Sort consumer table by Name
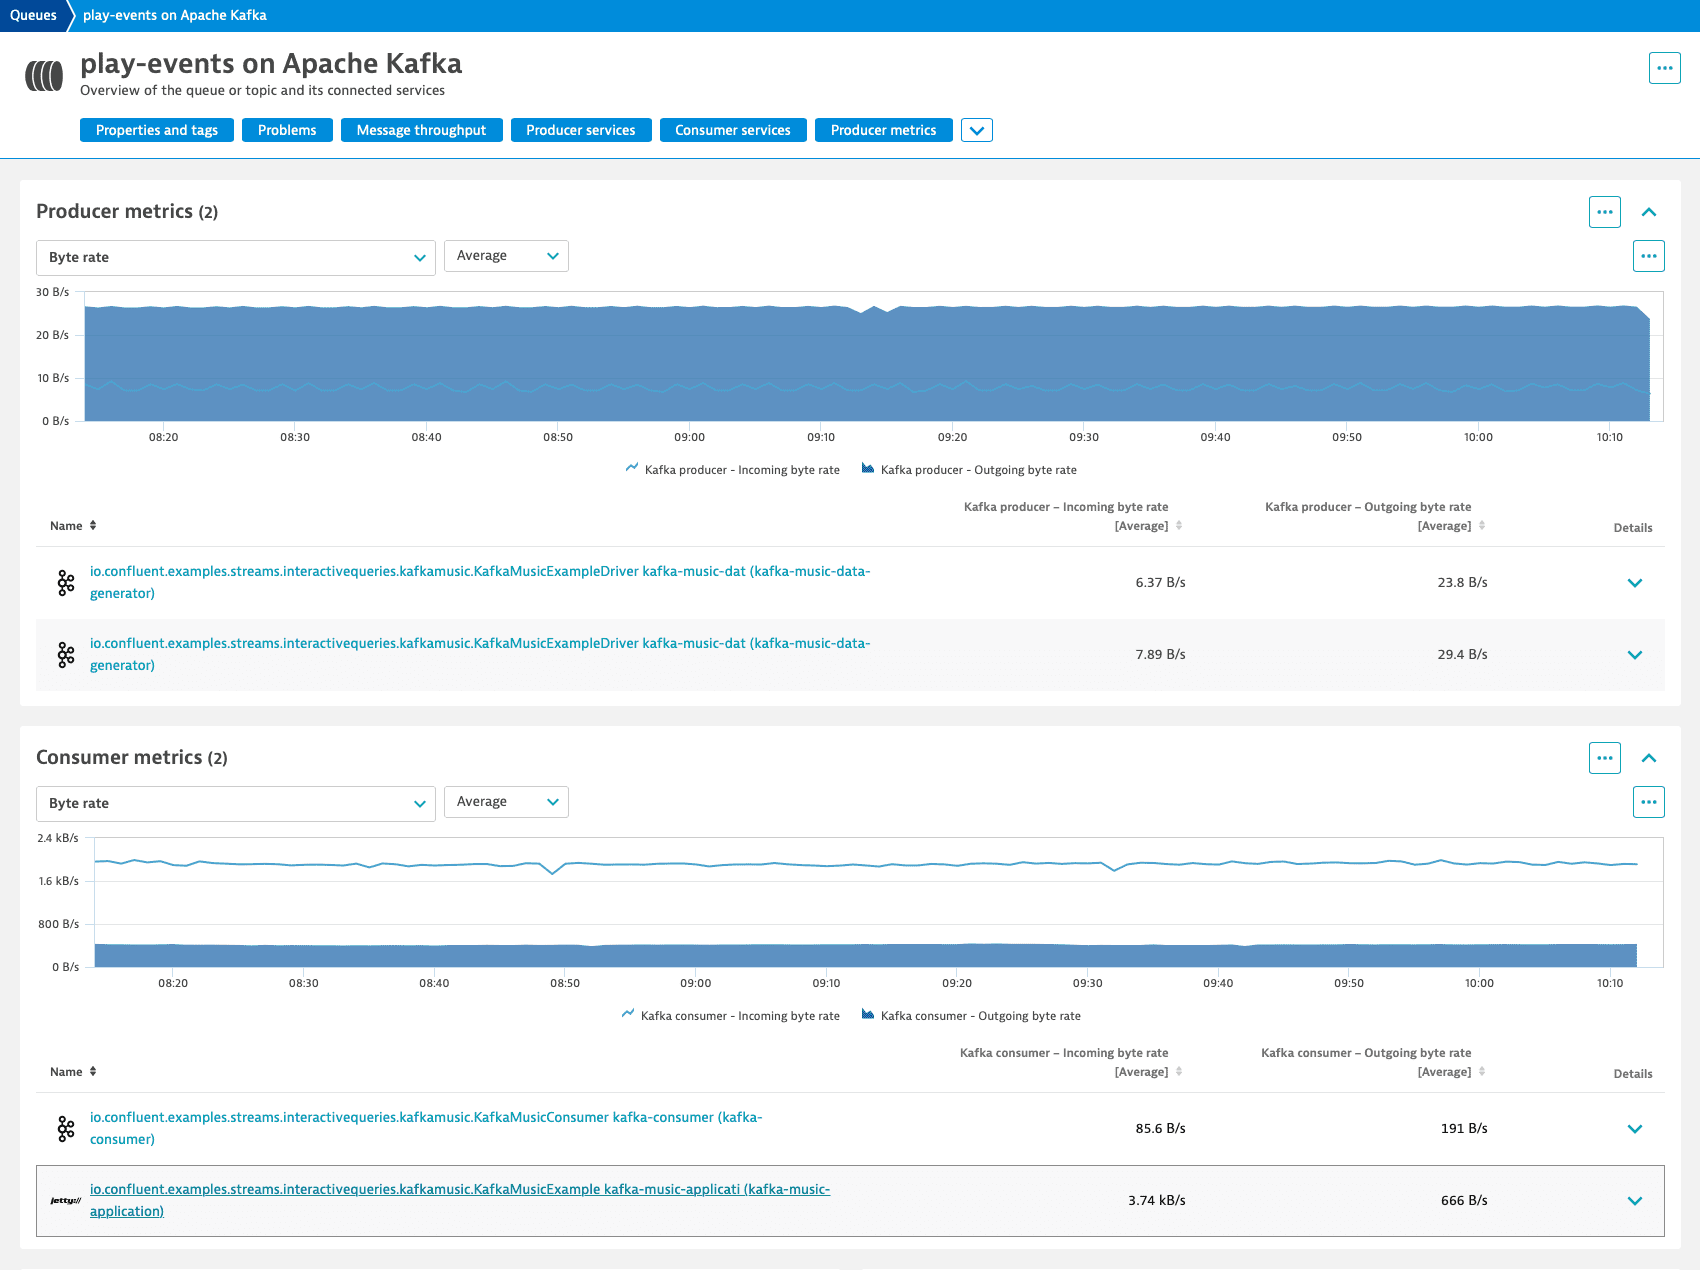The image size is (1700, 1270). coord(73,1072)
